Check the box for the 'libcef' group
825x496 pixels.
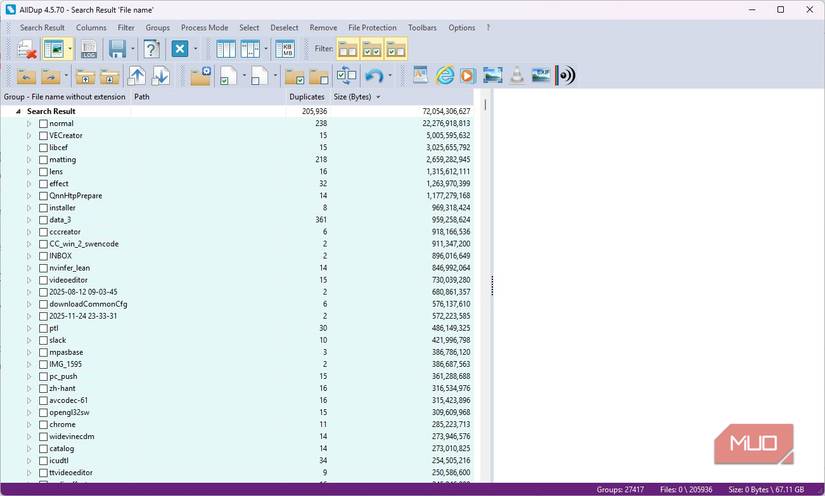(43, 148)
